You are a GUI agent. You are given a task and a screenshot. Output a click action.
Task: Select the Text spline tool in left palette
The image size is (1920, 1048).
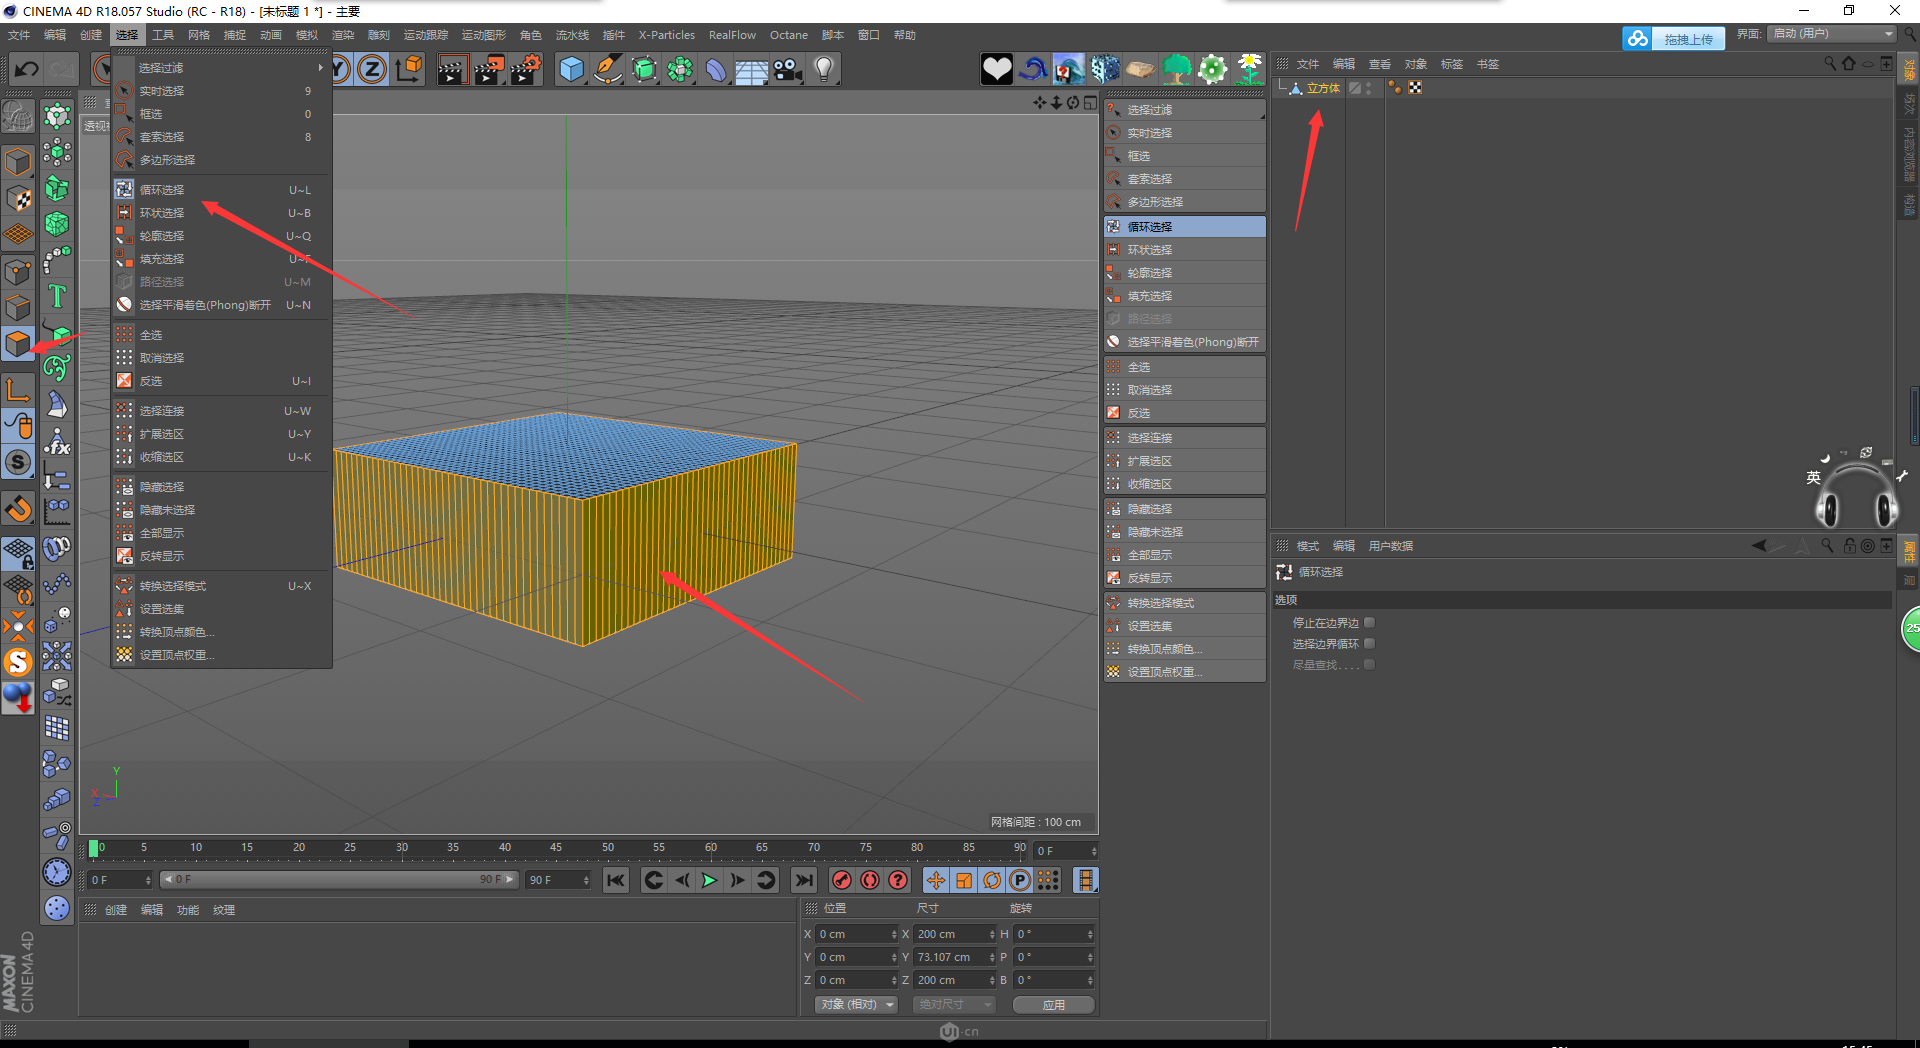[x=57, y=296]
